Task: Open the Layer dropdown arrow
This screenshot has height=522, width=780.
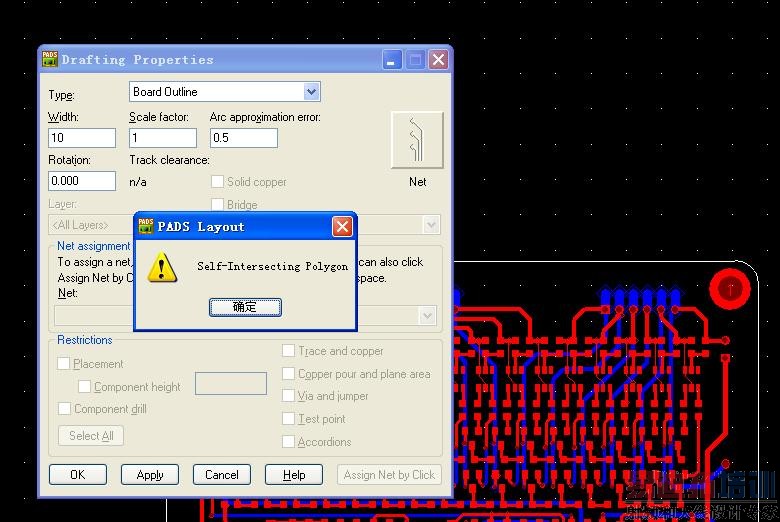Action: 431,225
